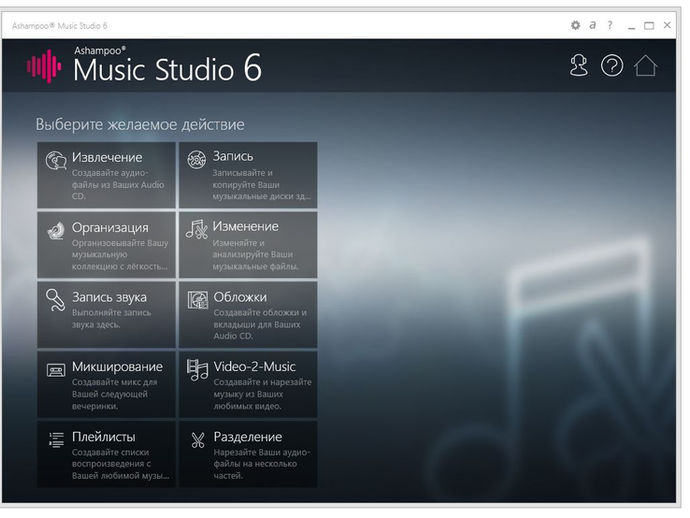690x518 pixels.
Task: Minimize the Music Studio window
Action: 631,26
